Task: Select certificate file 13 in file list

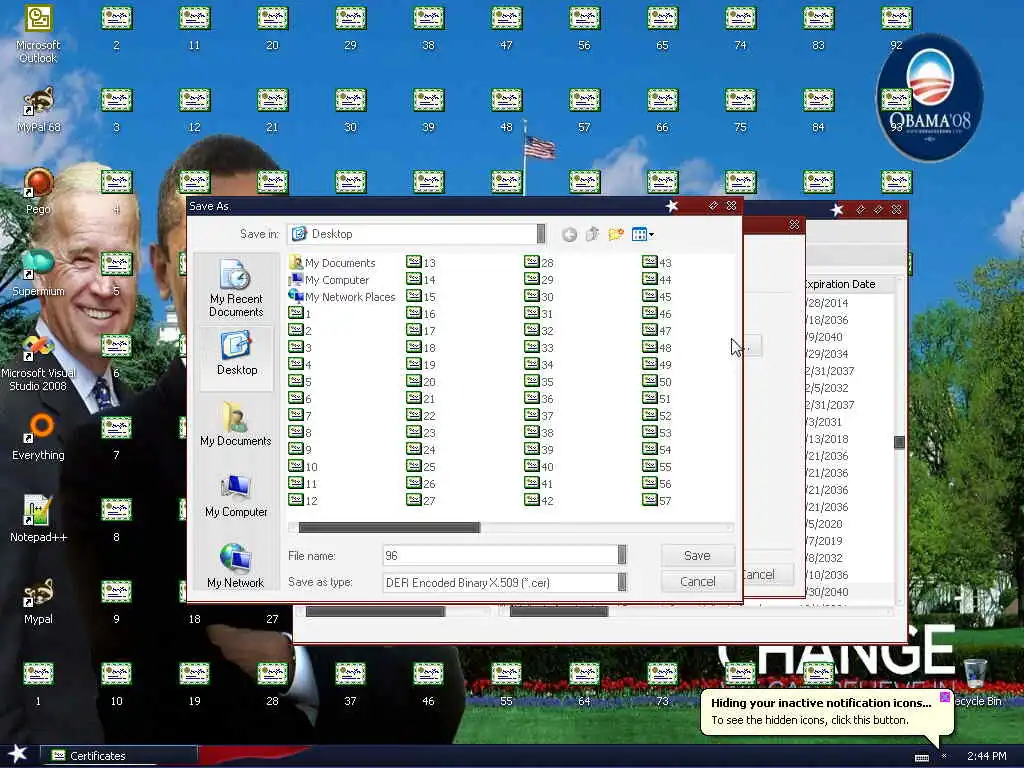Action: (421, 263)
